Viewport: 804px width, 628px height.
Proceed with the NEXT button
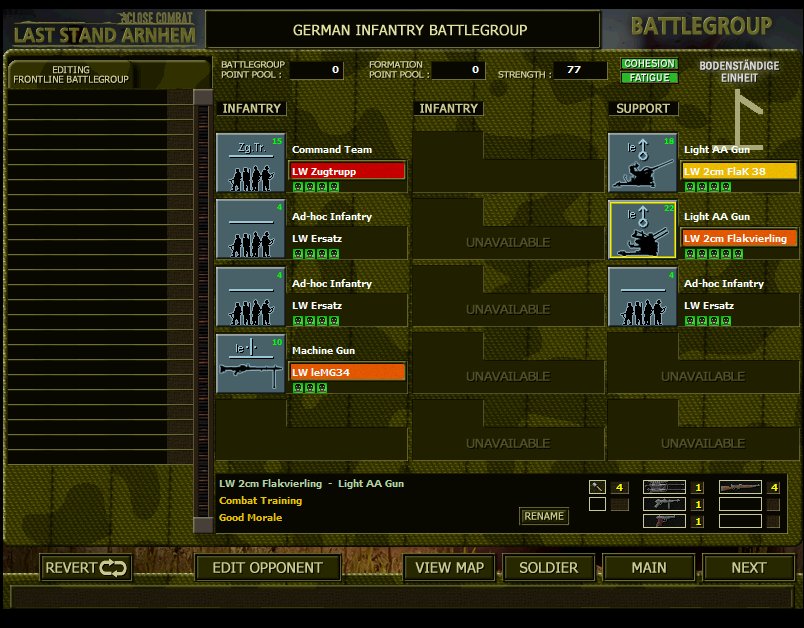(749, 568)
